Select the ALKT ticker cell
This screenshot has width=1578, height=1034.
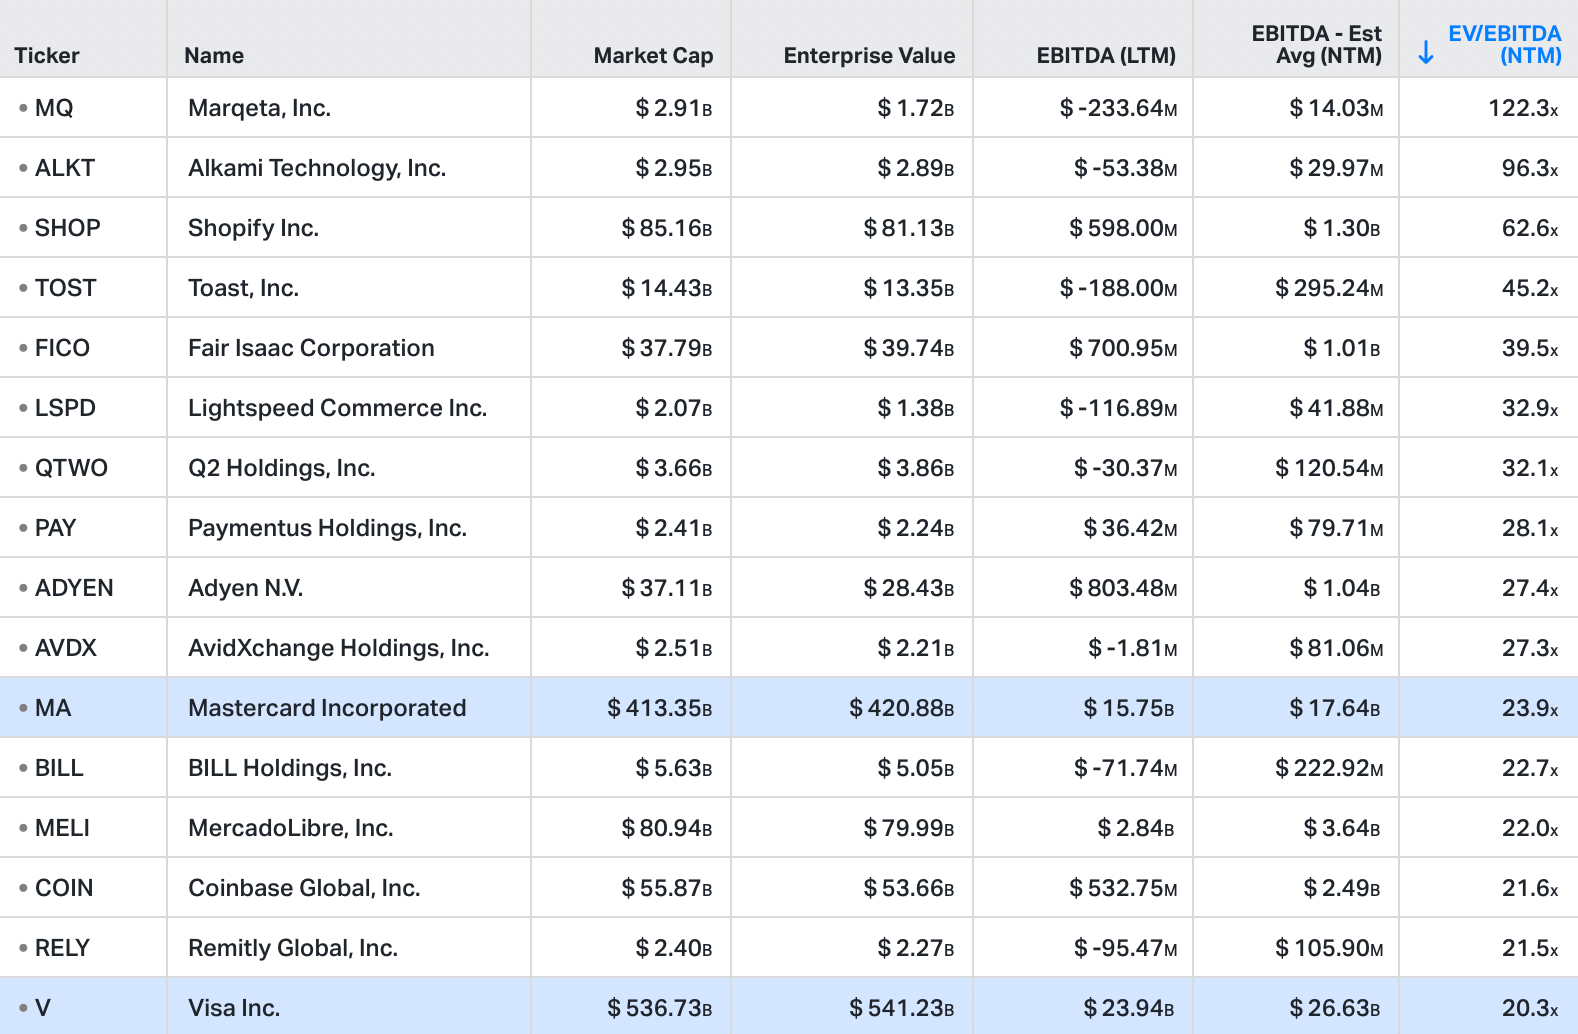click(83, 168)
